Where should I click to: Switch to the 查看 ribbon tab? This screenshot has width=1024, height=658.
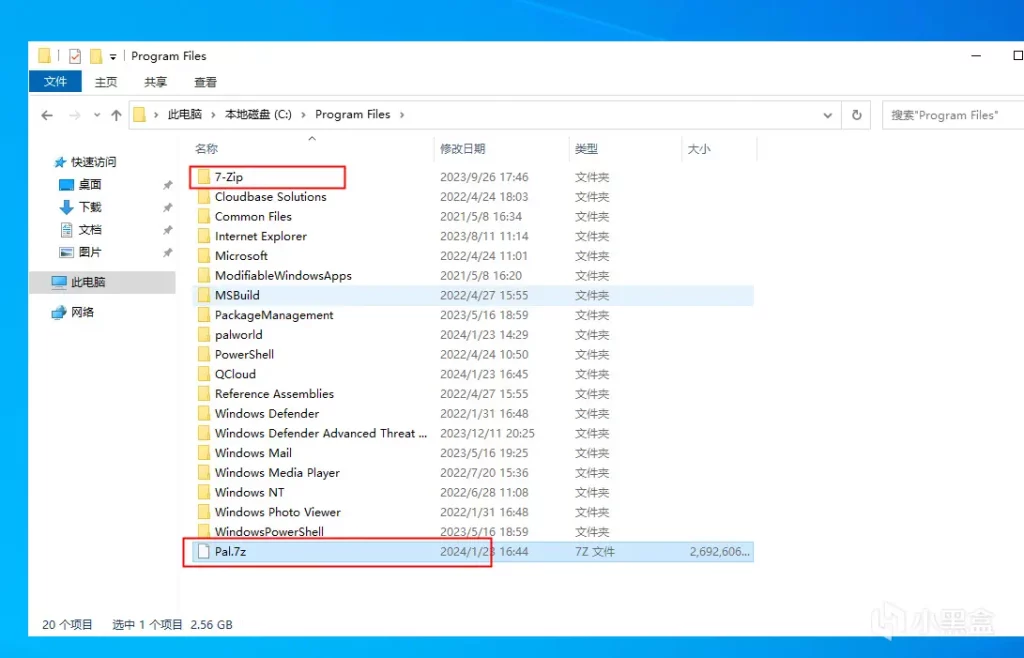204,82
